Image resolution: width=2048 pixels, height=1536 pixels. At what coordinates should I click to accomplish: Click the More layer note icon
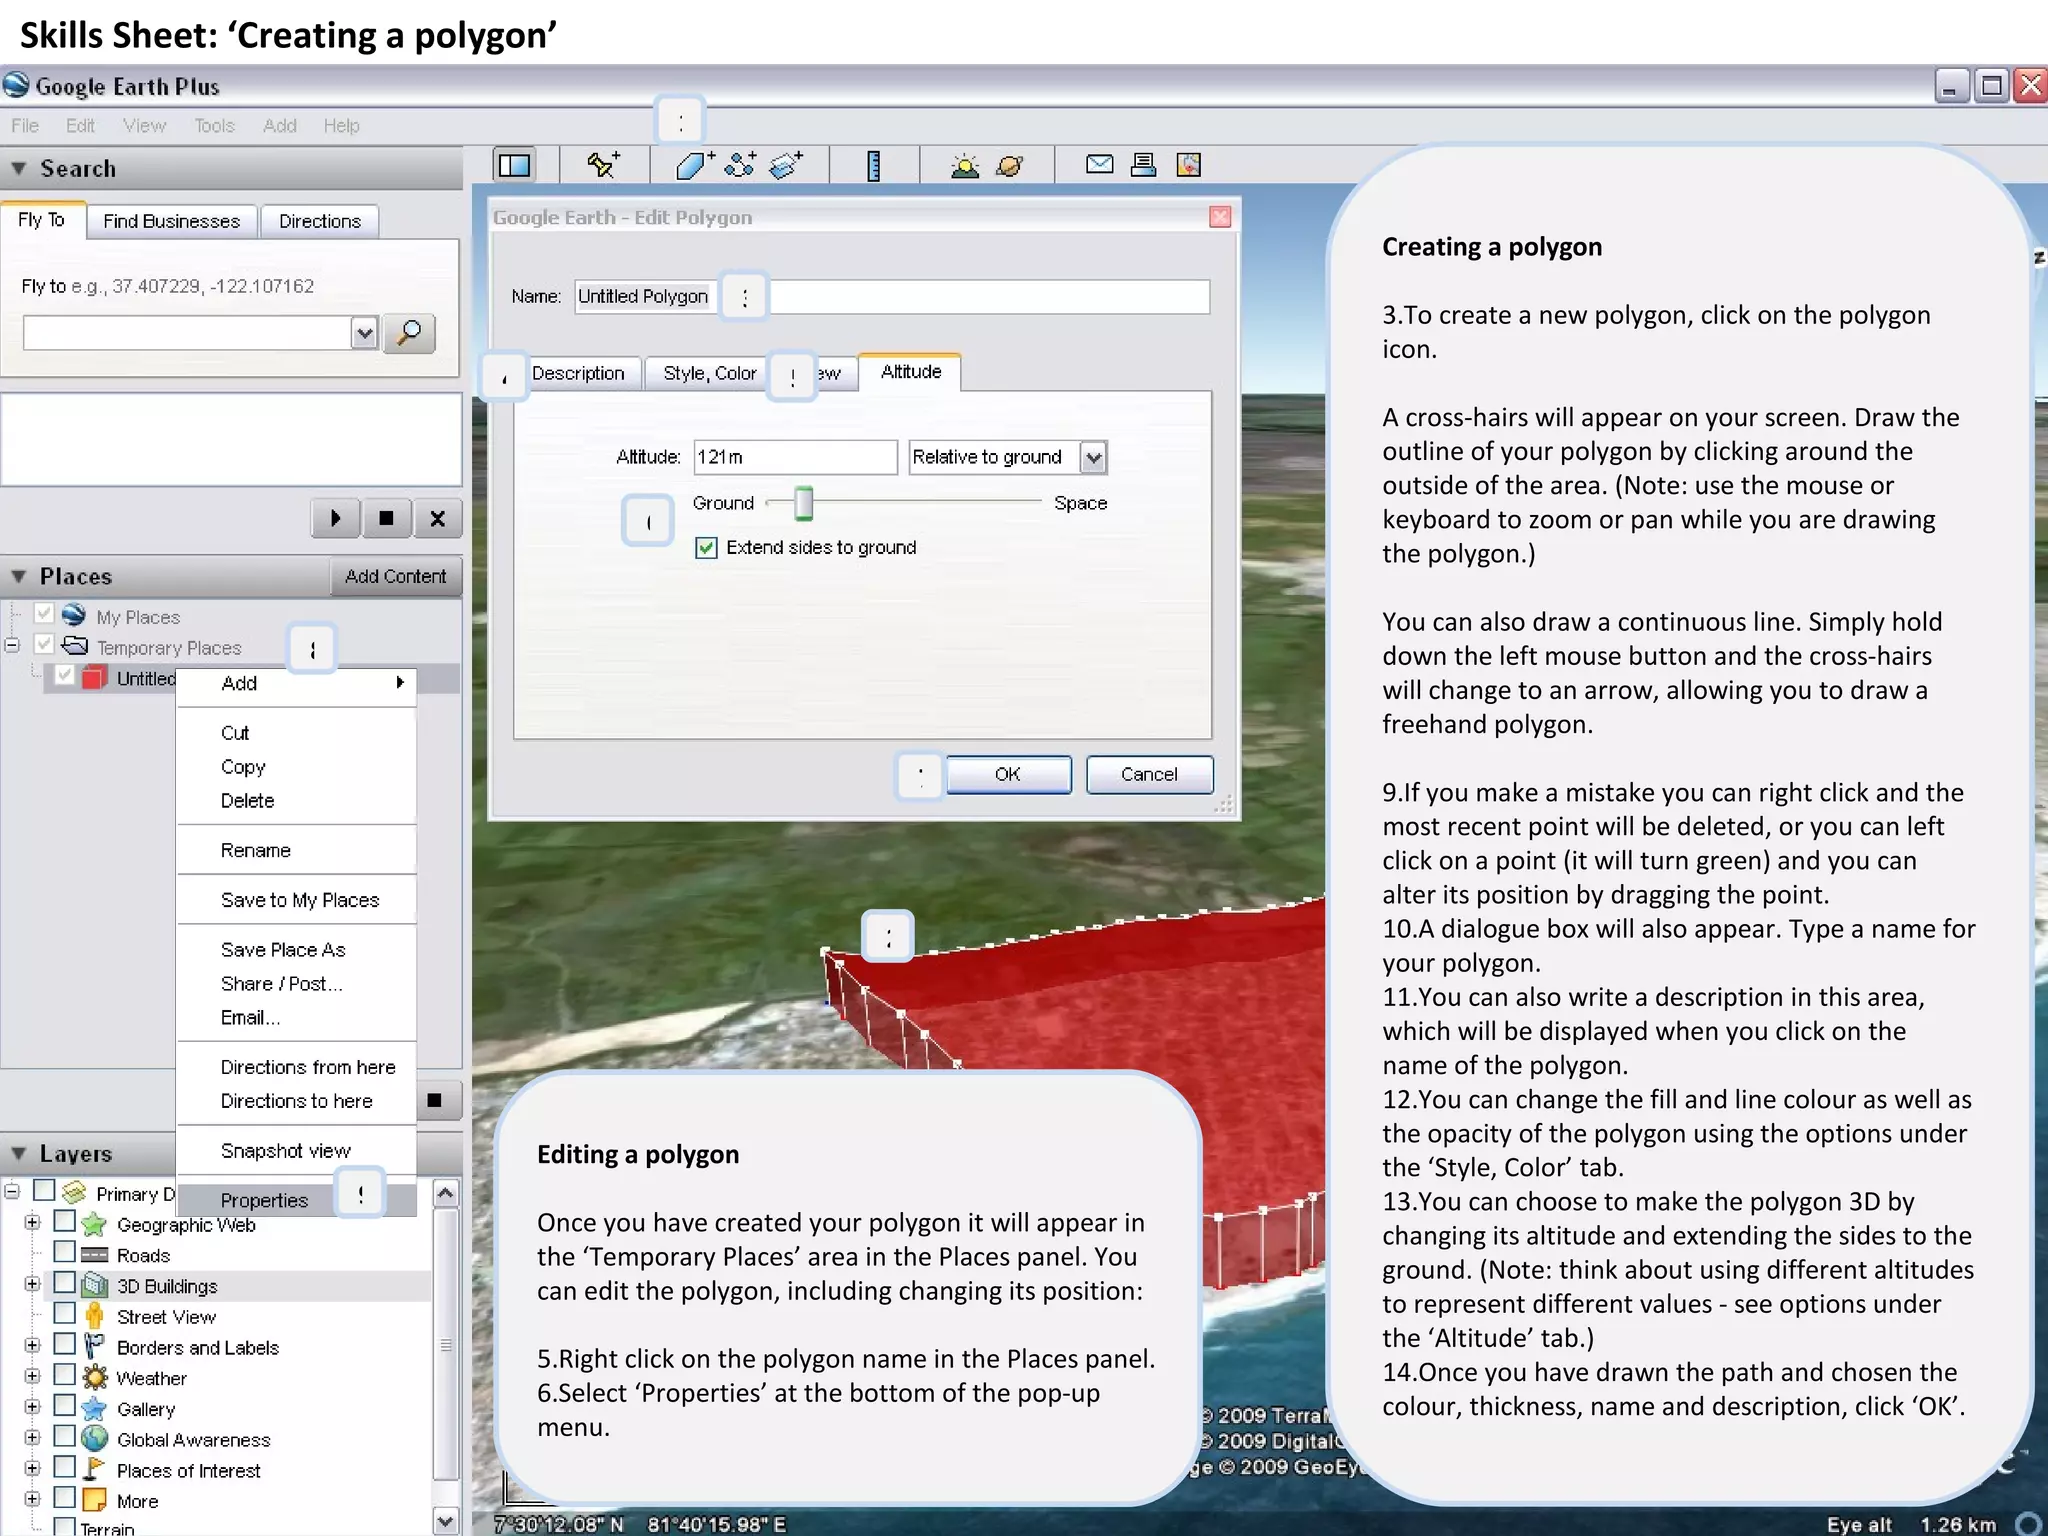(x=94, y=1500)
